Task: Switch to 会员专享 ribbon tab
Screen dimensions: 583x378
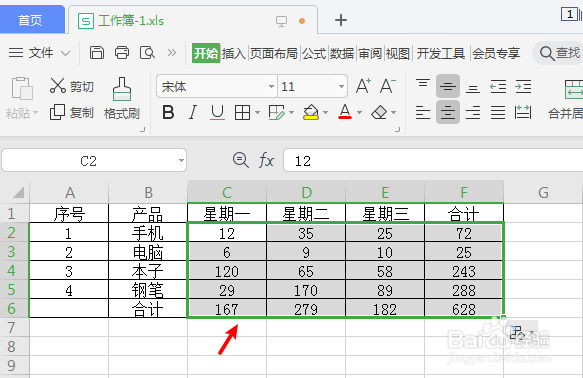Action: pyautogui.click(x=496, y=54)
